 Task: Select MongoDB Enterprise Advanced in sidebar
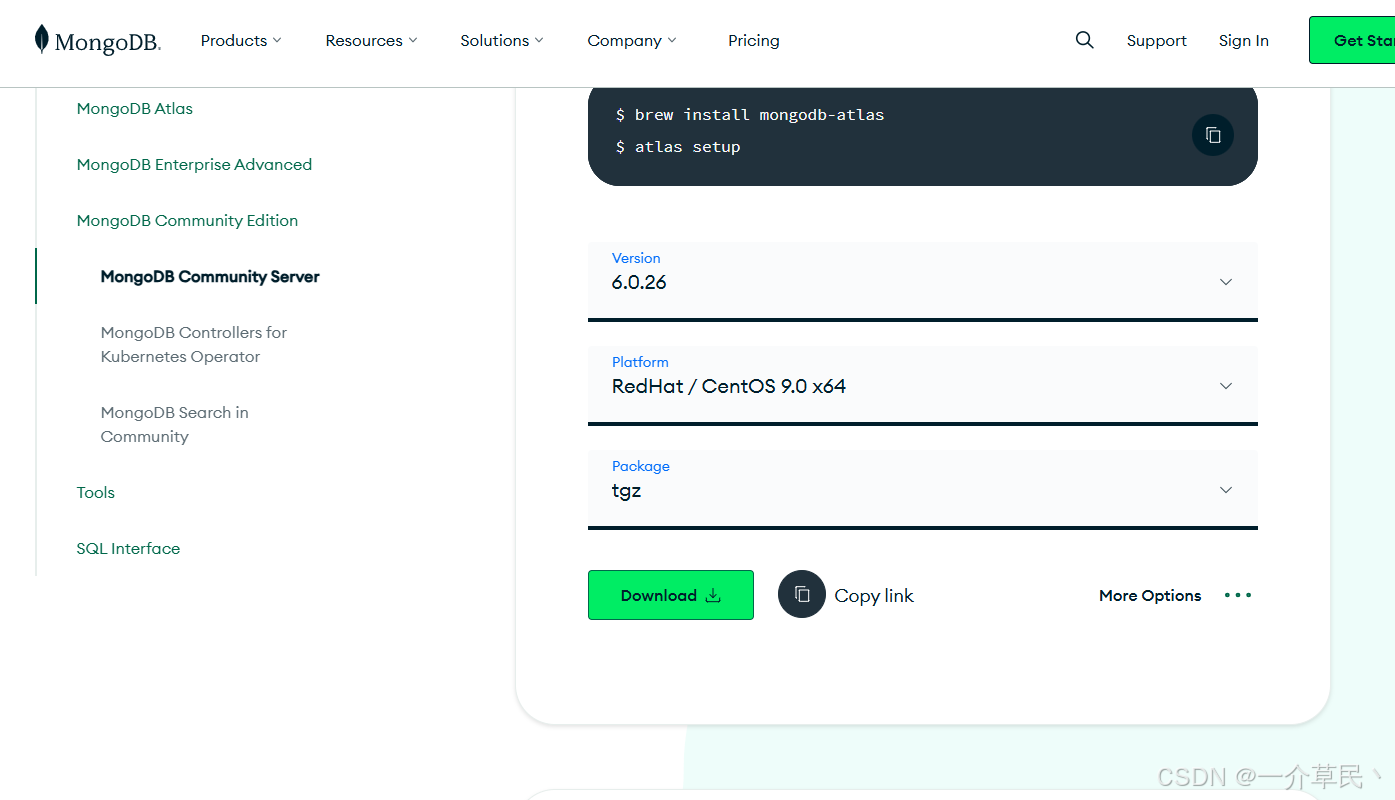(x=194, y=164)
